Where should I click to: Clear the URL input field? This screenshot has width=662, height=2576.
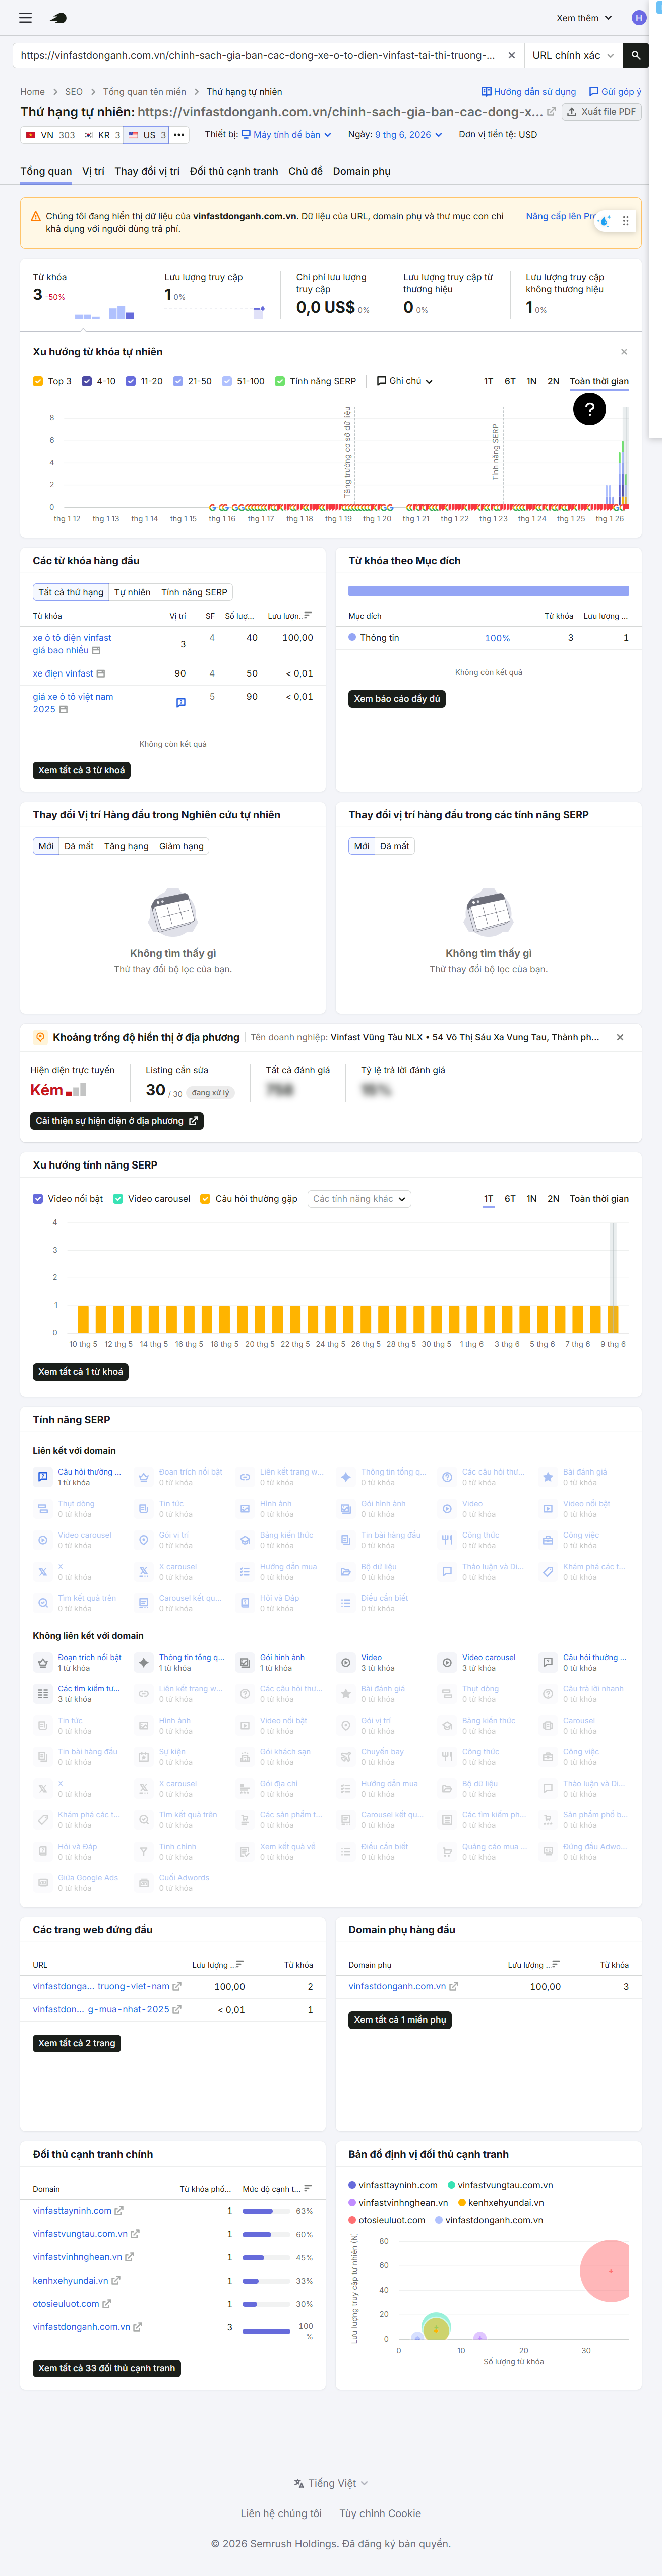click(x=511, y=56)
